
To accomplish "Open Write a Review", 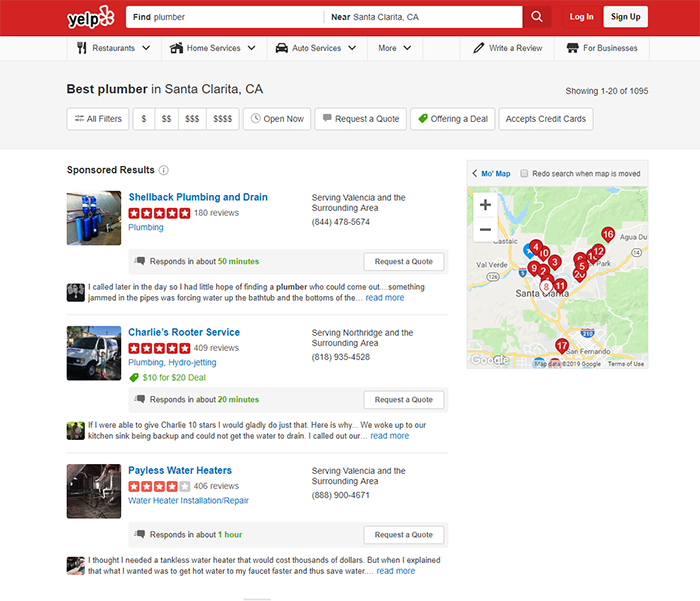I will coord(508,48).
